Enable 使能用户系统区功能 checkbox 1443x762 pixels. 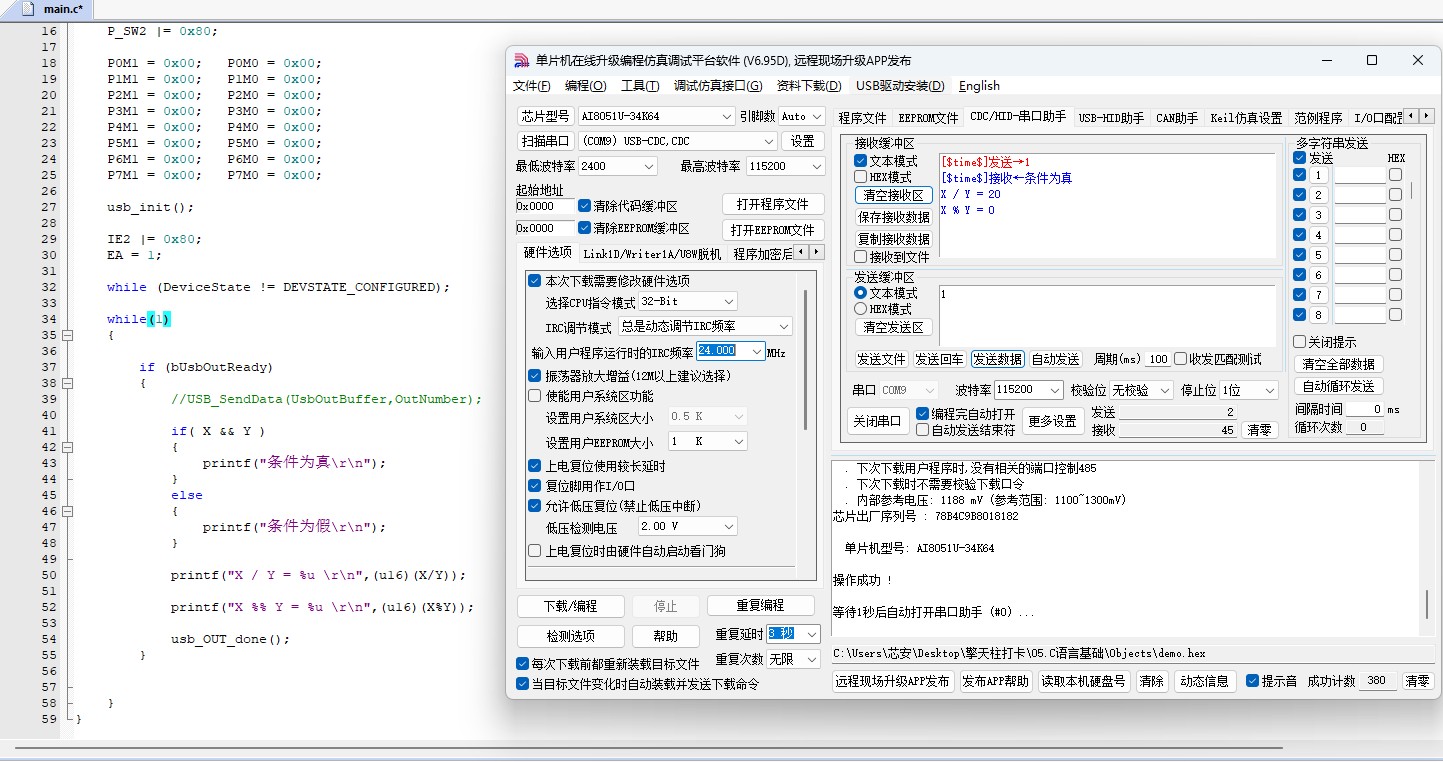pos(535,396)
